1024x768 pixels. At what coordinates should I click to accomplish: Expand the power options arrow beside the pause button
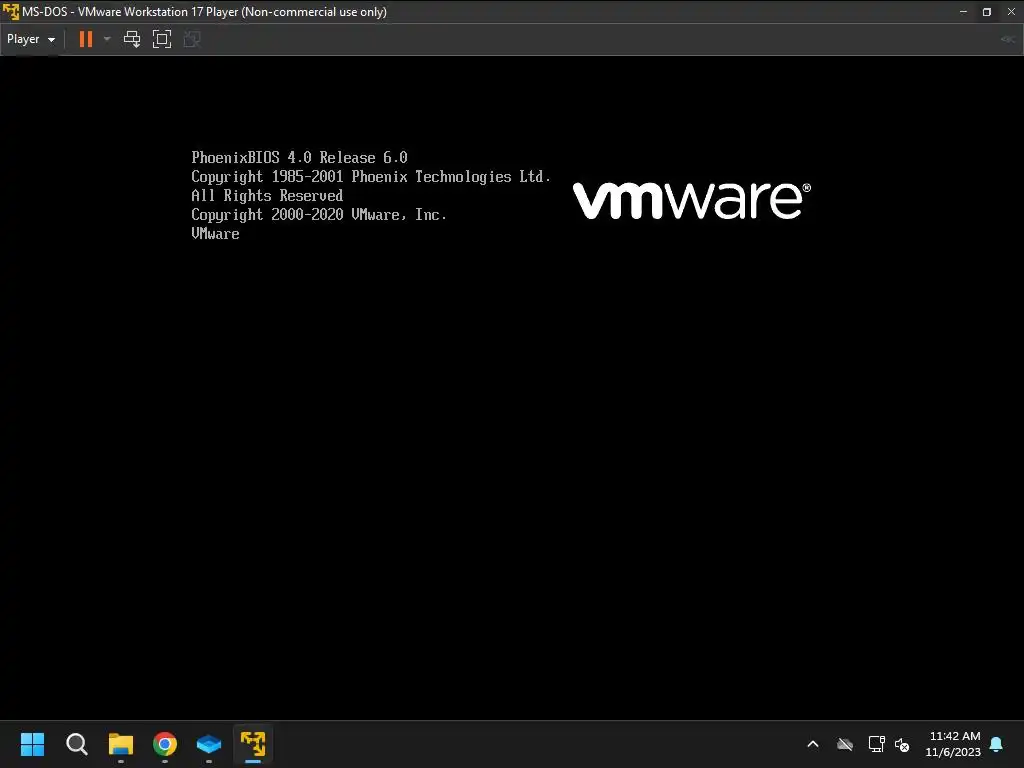(x=107, y=39)
